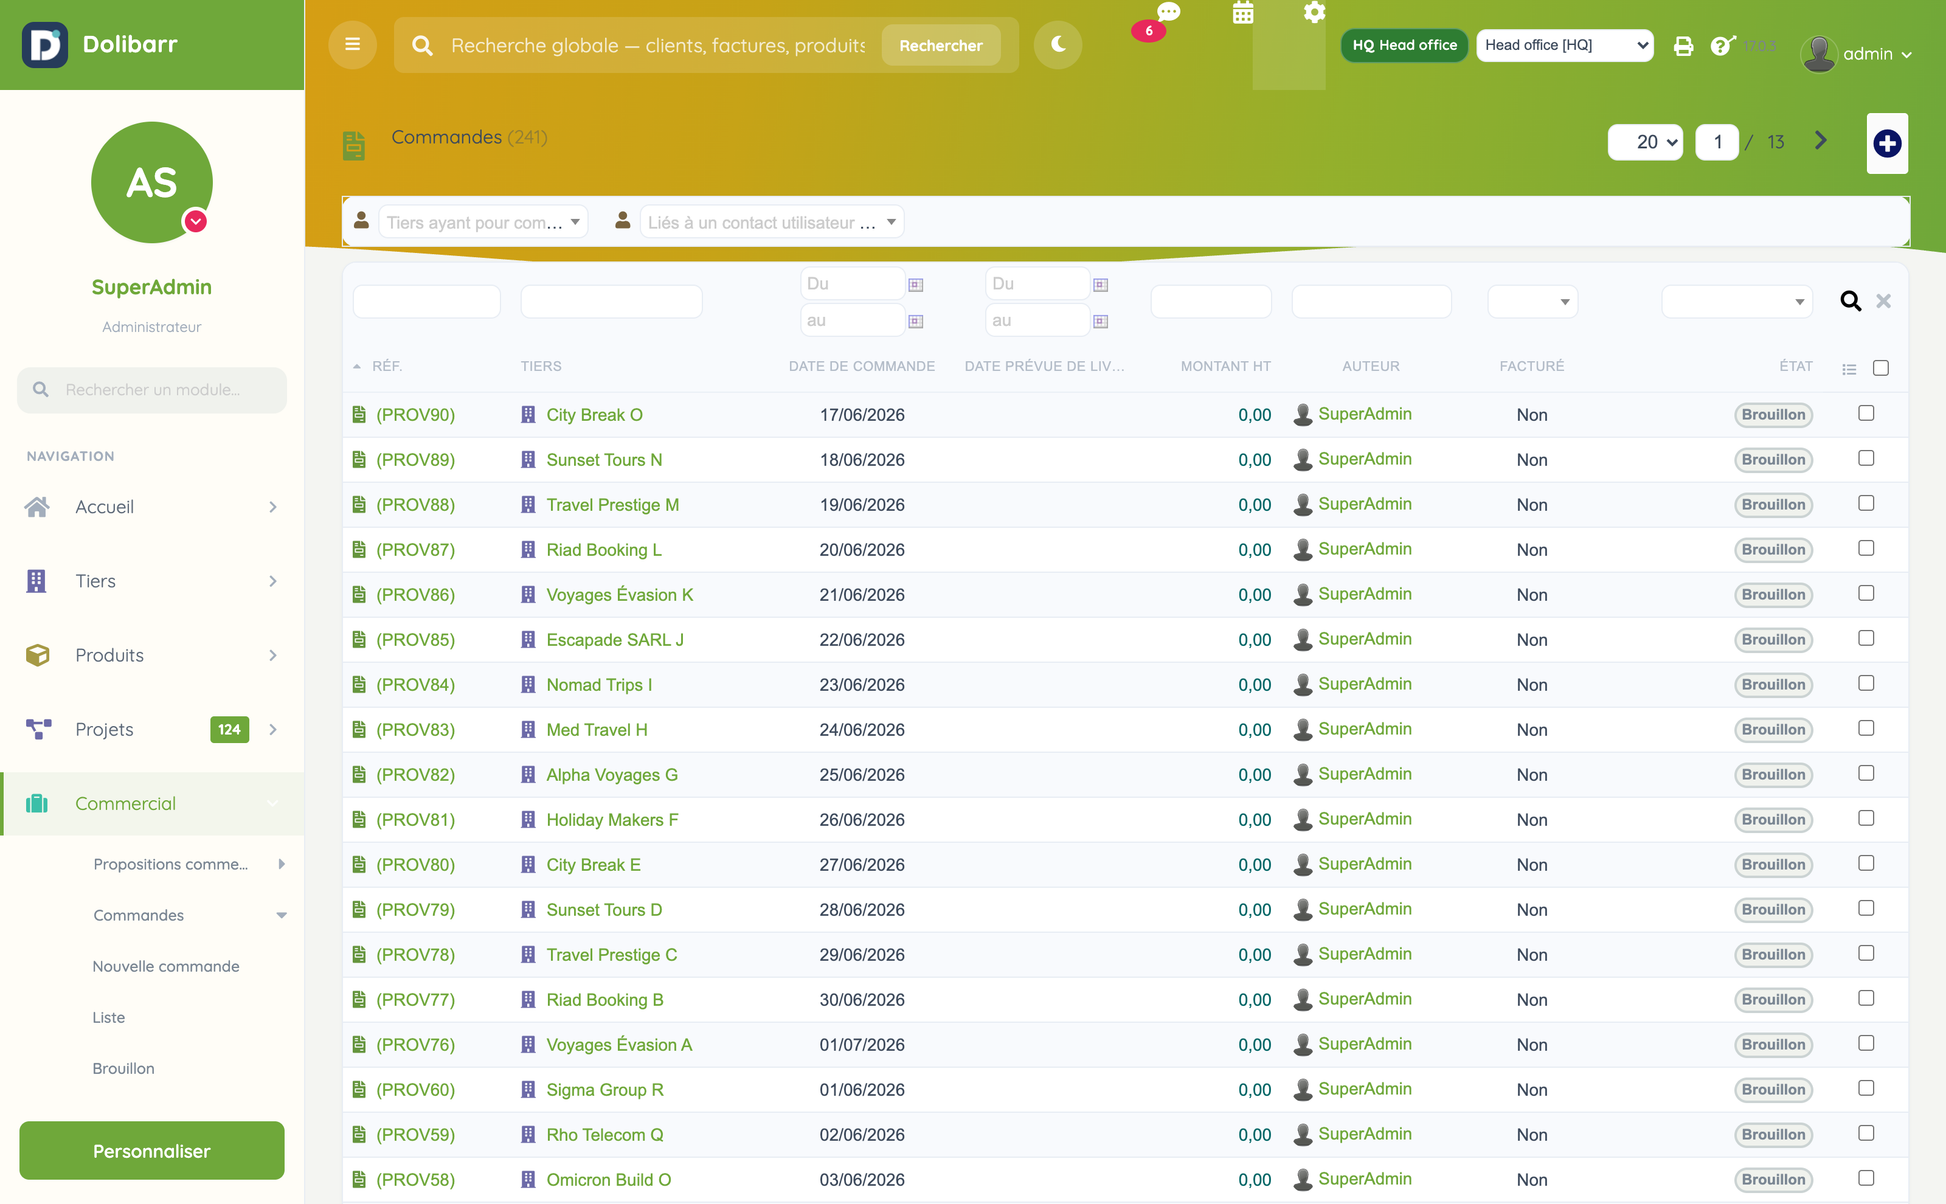Open the Facturé filter dropdown
The width and height of the screenshot is (1946, 1204).
click(1532, 301)
